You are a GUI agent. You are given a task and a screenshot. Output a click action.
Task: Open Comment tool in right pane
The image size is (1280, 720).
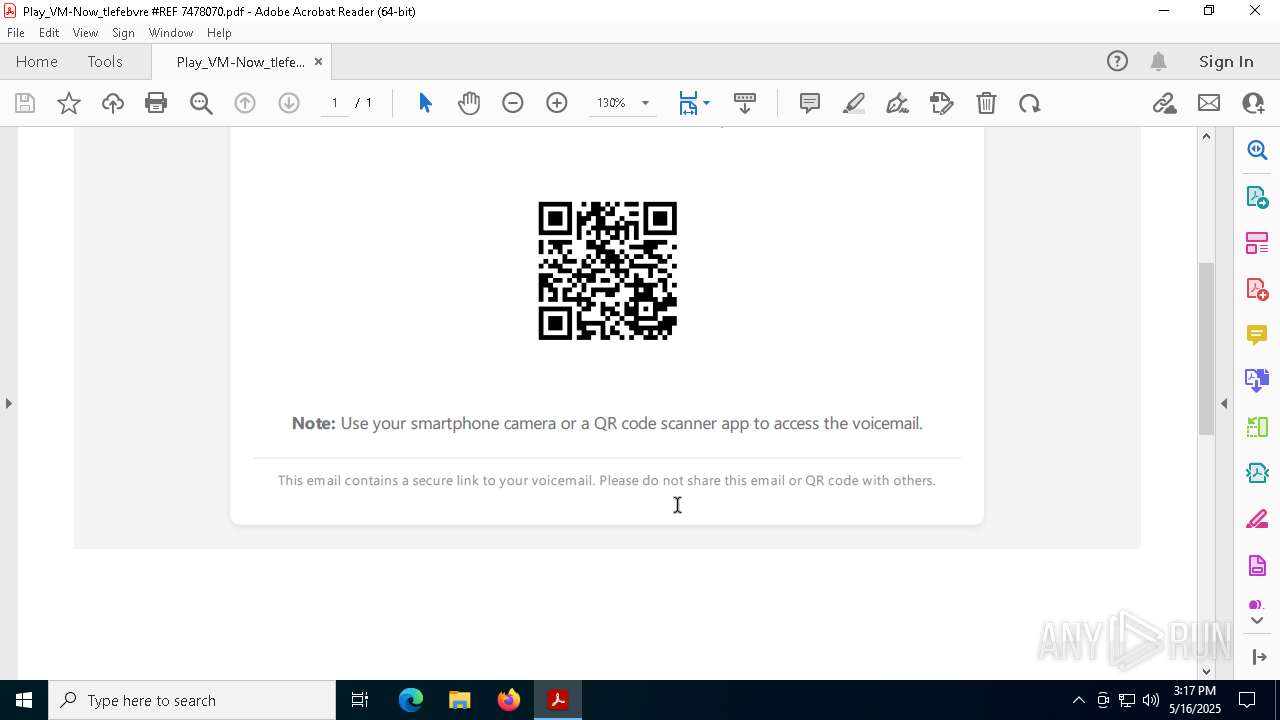click(1257, 335)
